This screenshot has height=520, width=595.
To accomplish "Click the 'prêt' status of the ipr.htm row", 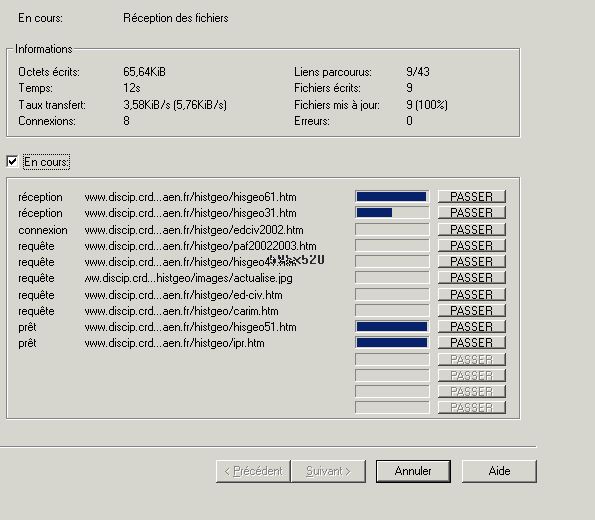I will point(27,343).
